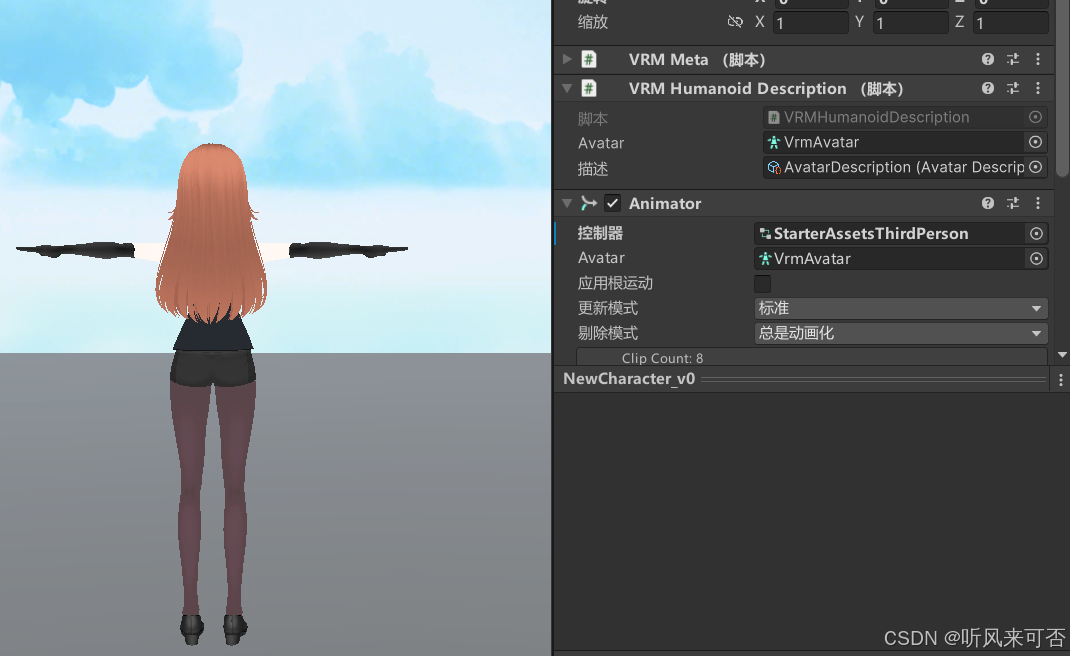The image size is (1070, 656).
Task: Click the scale constrain link icon beside 缩放
Action: click(734, 21)
